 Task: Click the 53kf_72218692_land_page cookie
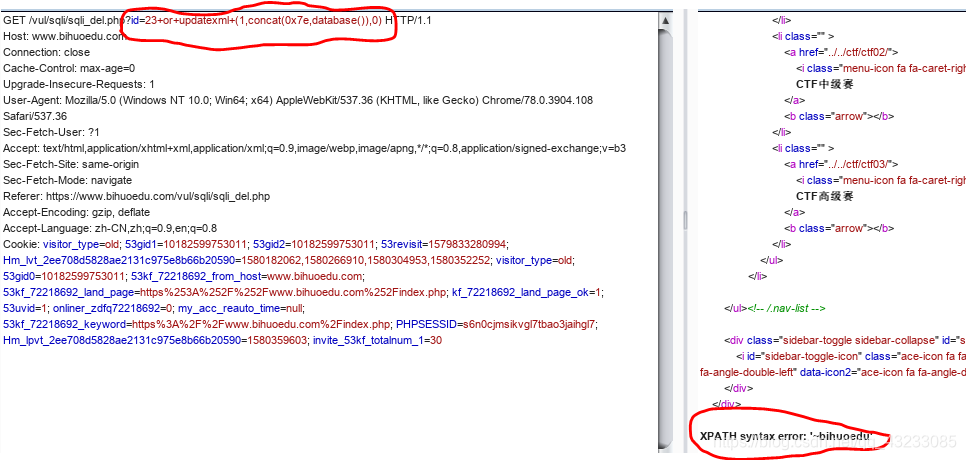click(224, 293)
